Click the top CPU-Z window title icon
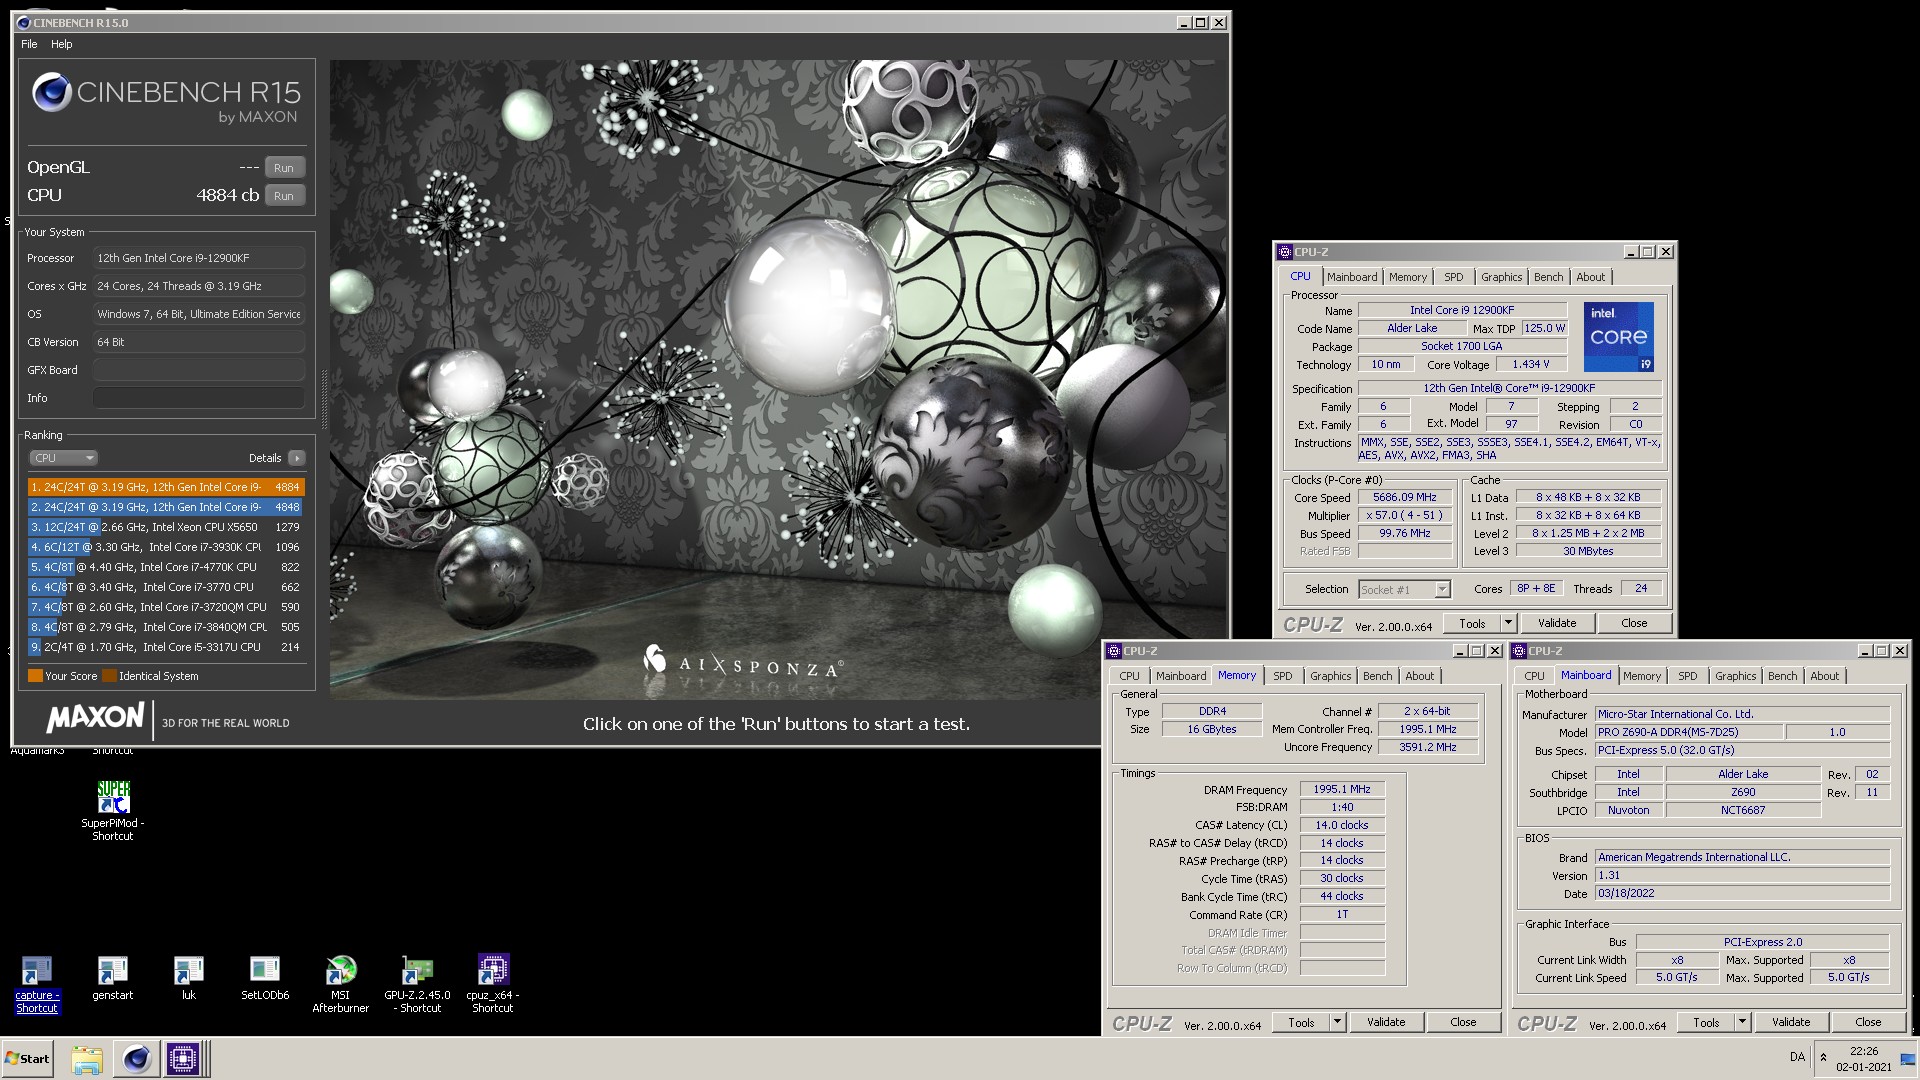 [x=1285, y=252]
